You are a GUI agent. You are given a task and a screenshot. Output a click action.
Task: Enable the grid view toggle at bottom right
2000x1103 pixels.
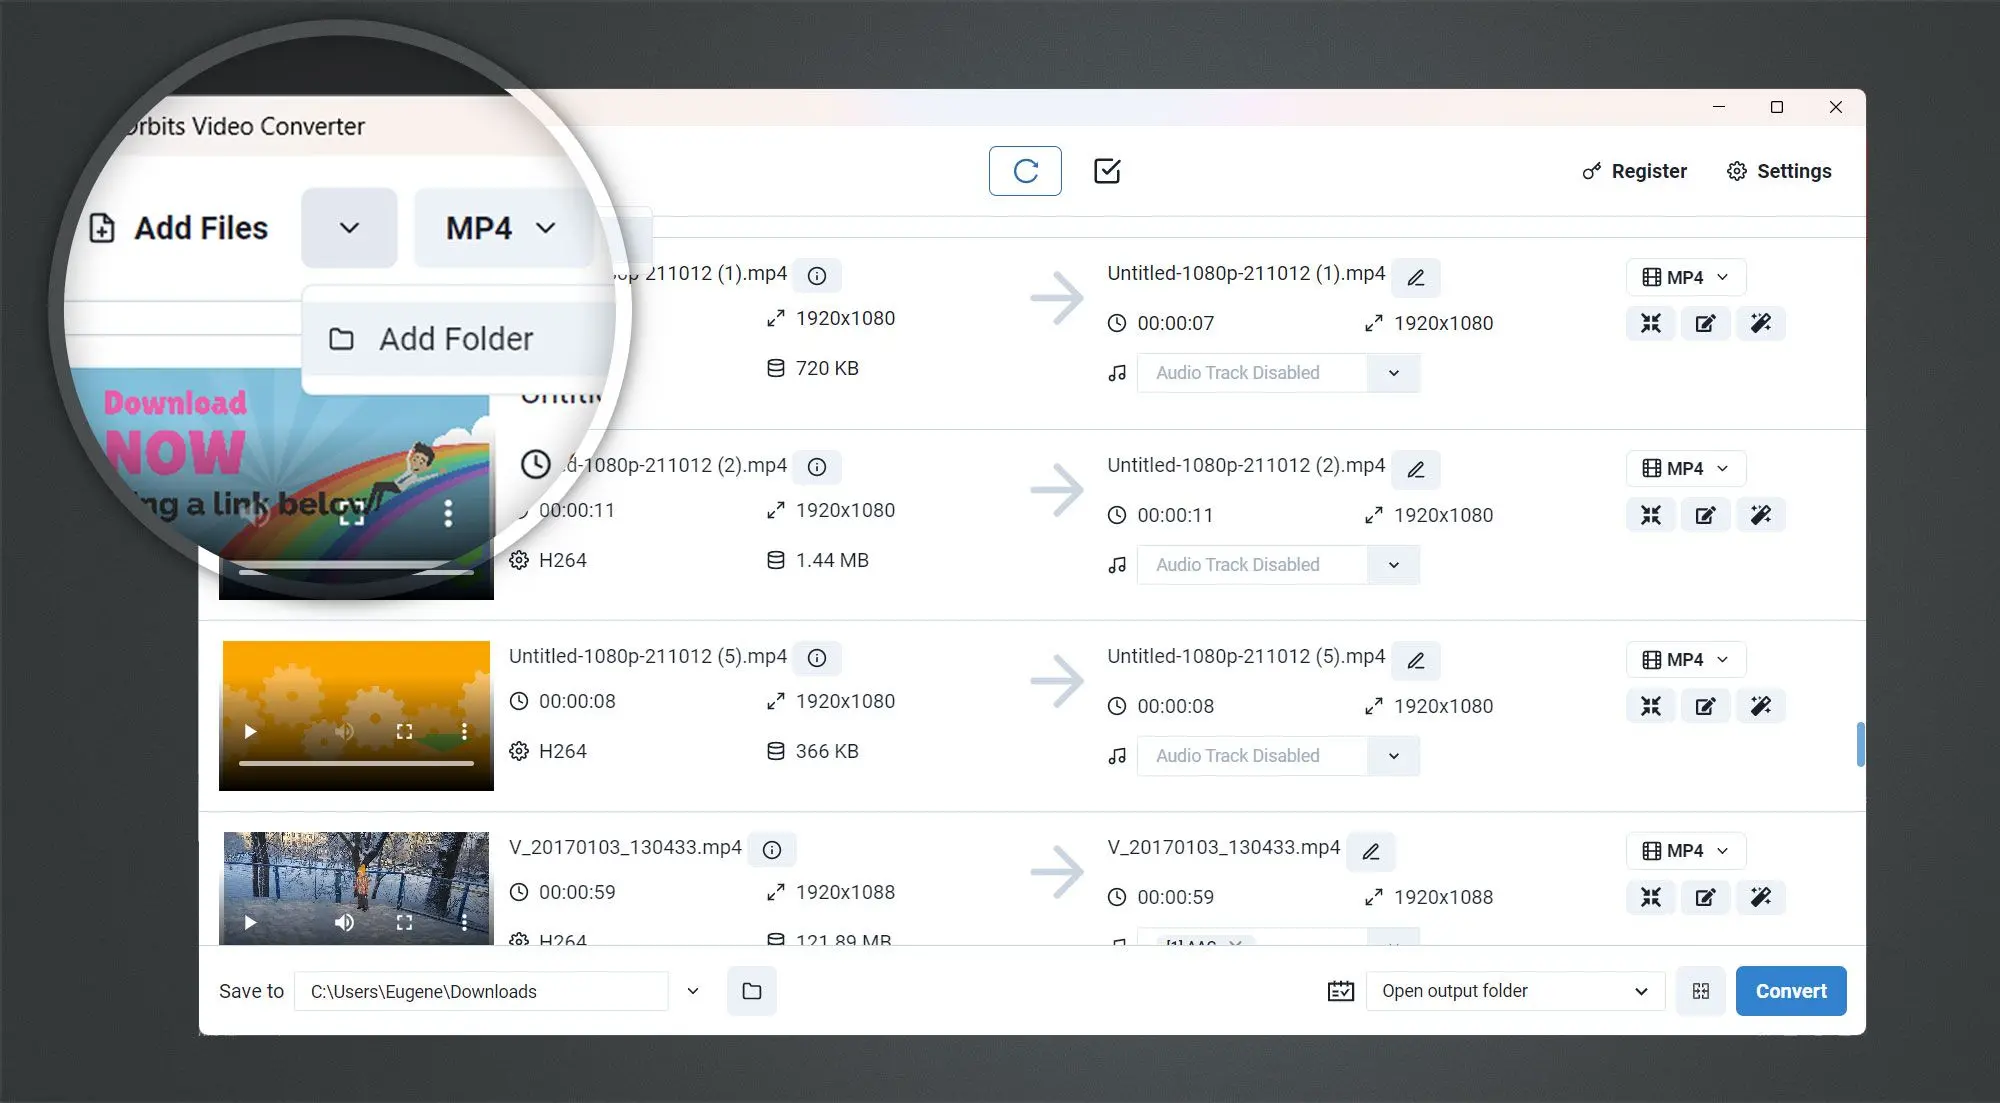coord(1703,990)
